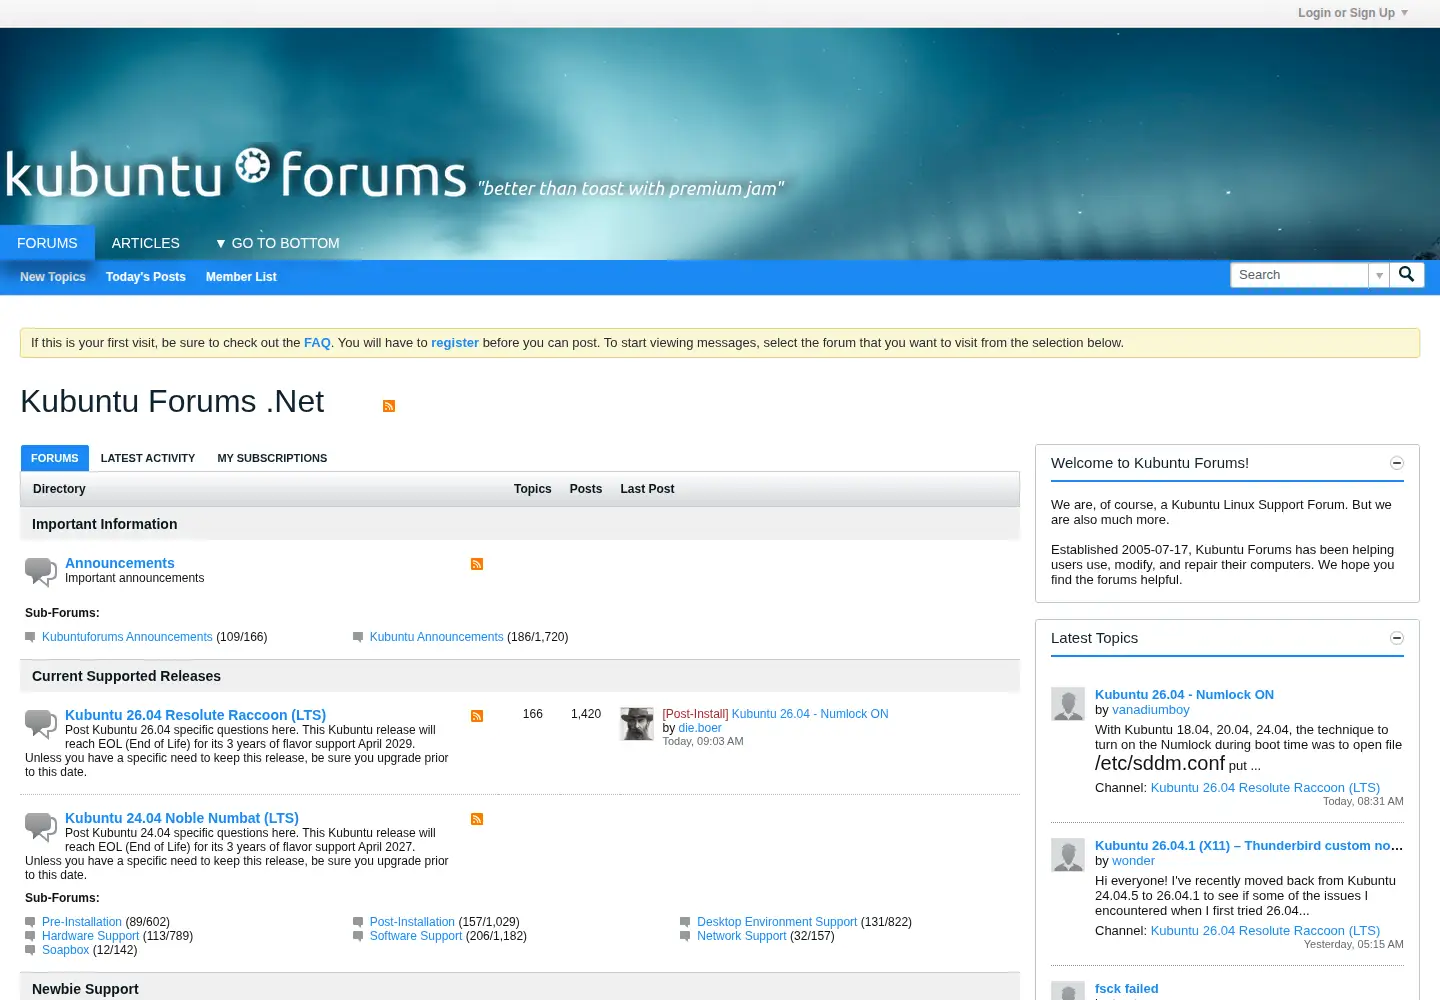Open the Hardware Support sub-forum link
Screen dimensions: 1440x1000
(x=90, y=936)
